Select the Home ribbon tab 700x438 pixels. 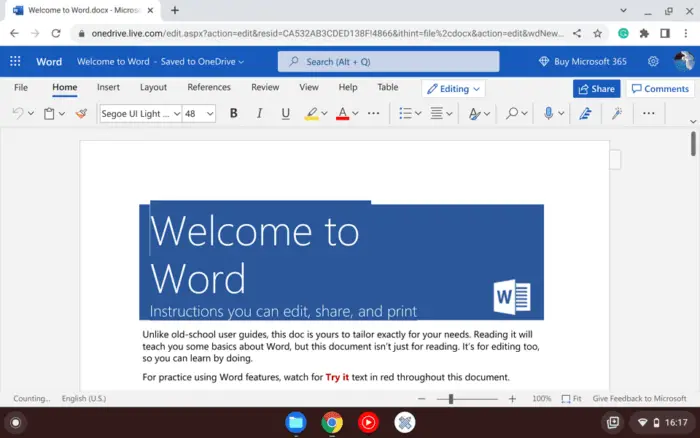tap(65, 88)
